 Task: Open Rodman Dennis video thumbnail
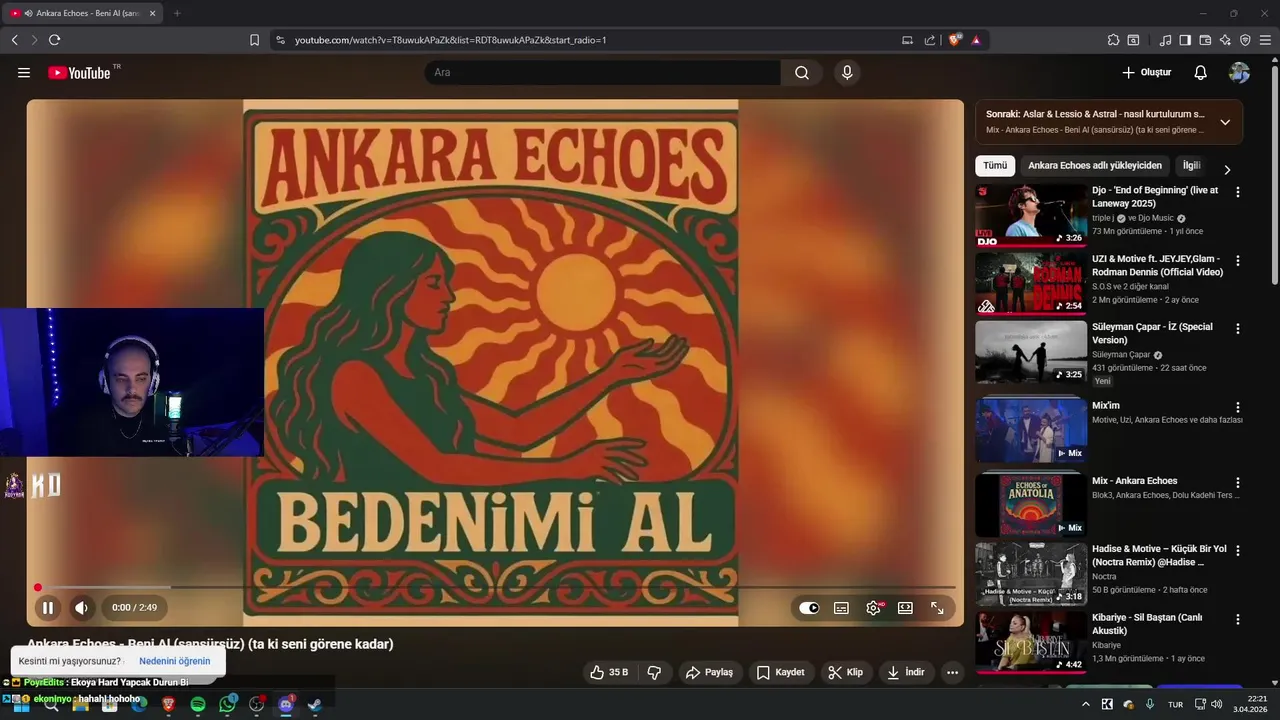pos(1031,283)
